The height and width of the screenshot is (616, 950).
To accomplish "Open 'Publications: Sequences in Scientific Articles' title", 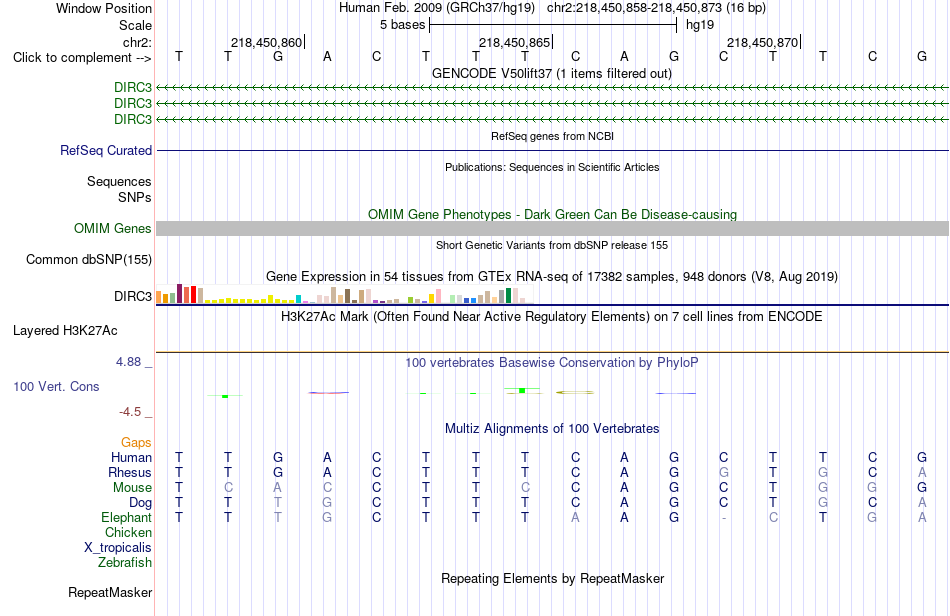I will pyautogui.click(x=552, y=167).
